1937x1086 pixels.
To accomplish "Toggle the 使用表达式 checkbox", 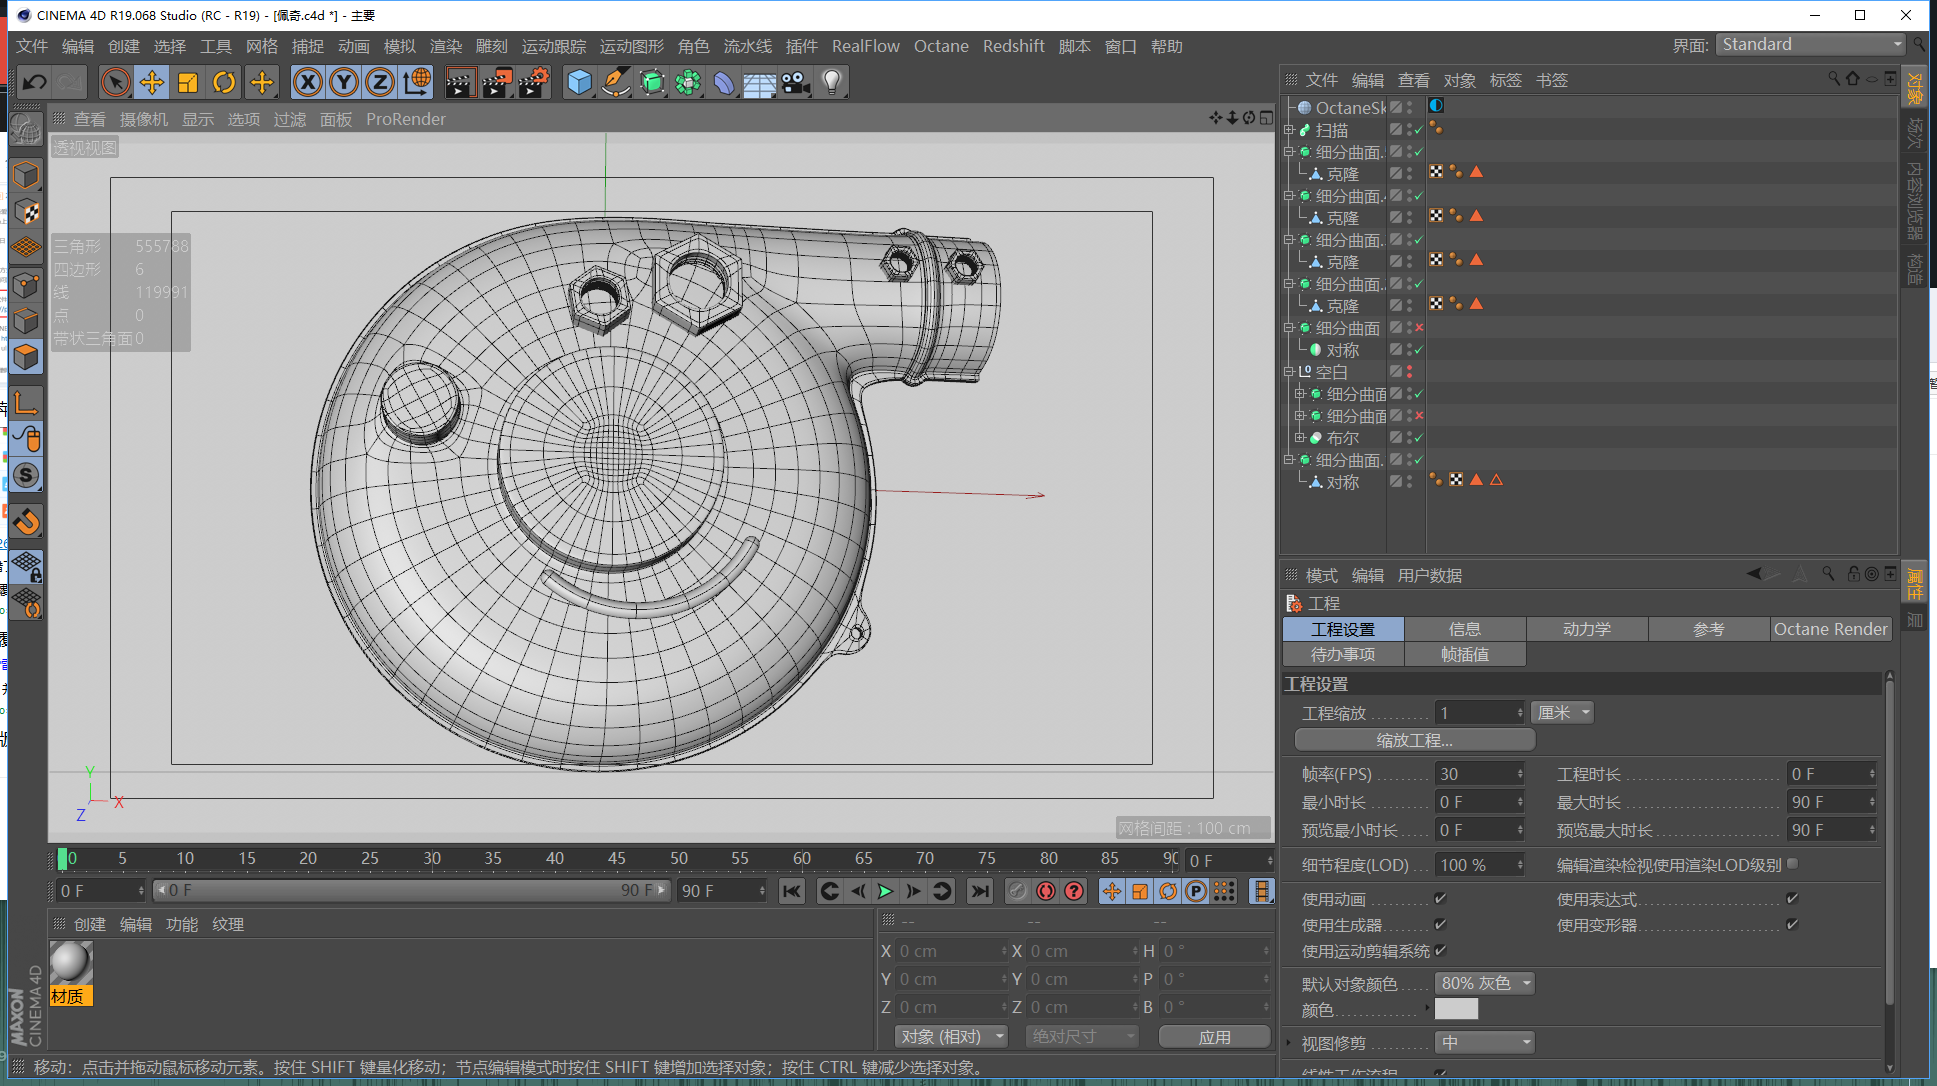I will pyautogui.click(x=1792, y=898).
